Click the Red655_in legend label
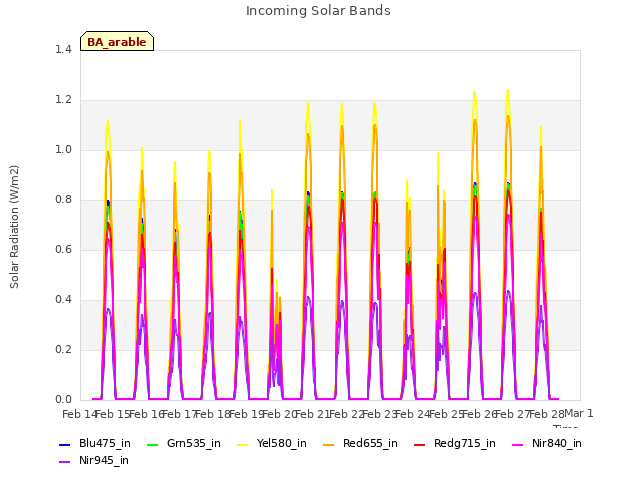Viewport: 640px width, 480px height. pyautogui.click(x=370, y=443)
